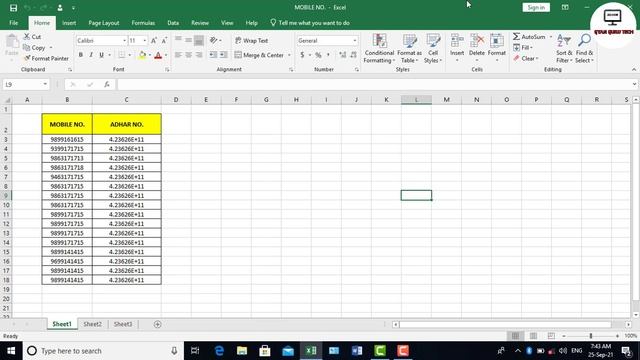This screenshot has height=360, width=640.
Task: Apply accounting dollar number format
Action: click(302, 55)
